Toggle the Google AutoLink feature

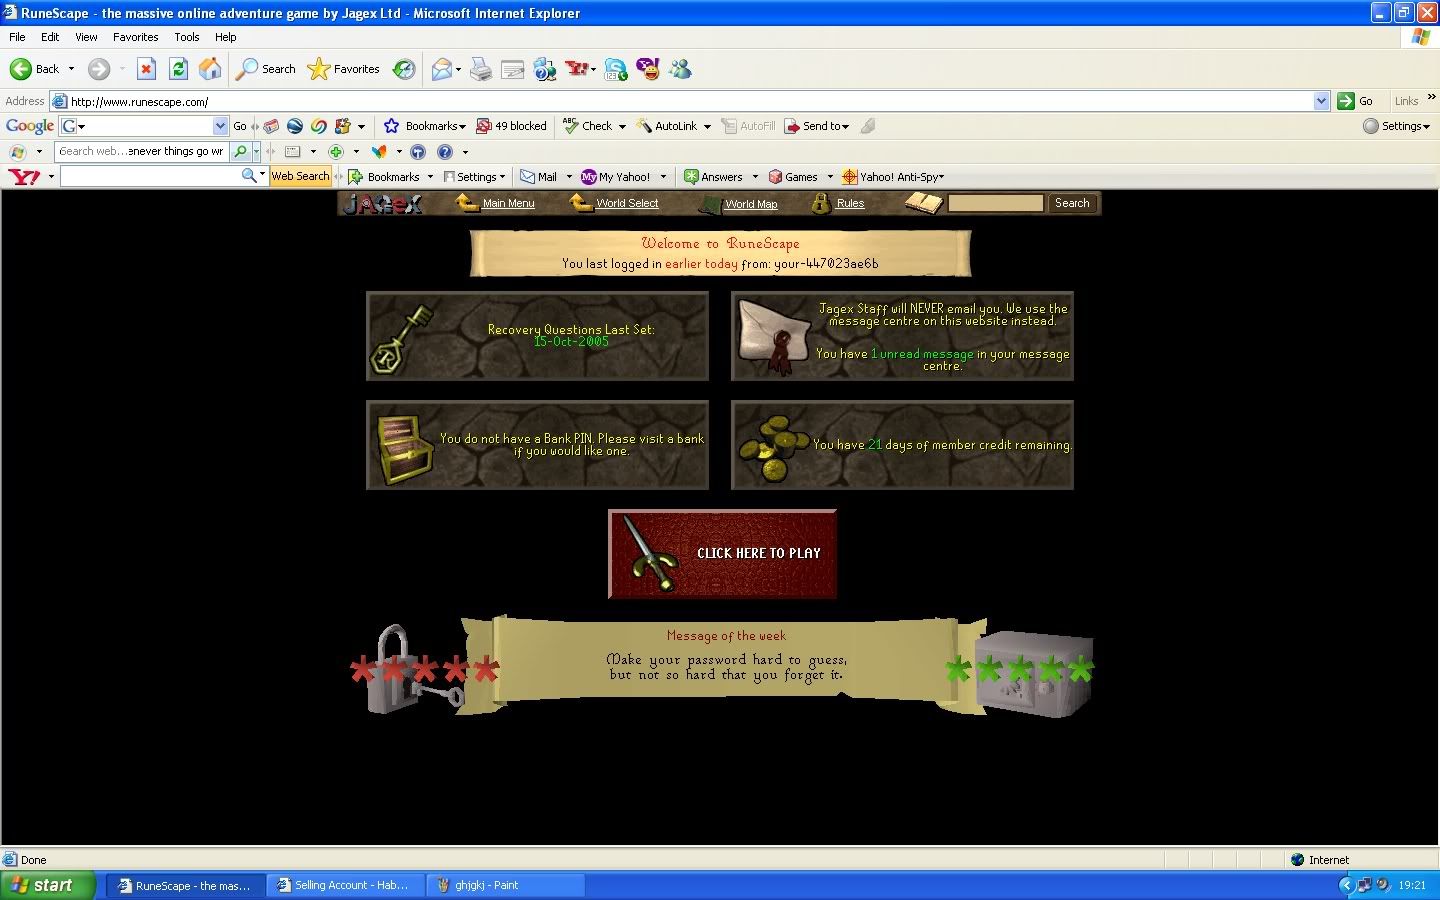tap(667, 126)
